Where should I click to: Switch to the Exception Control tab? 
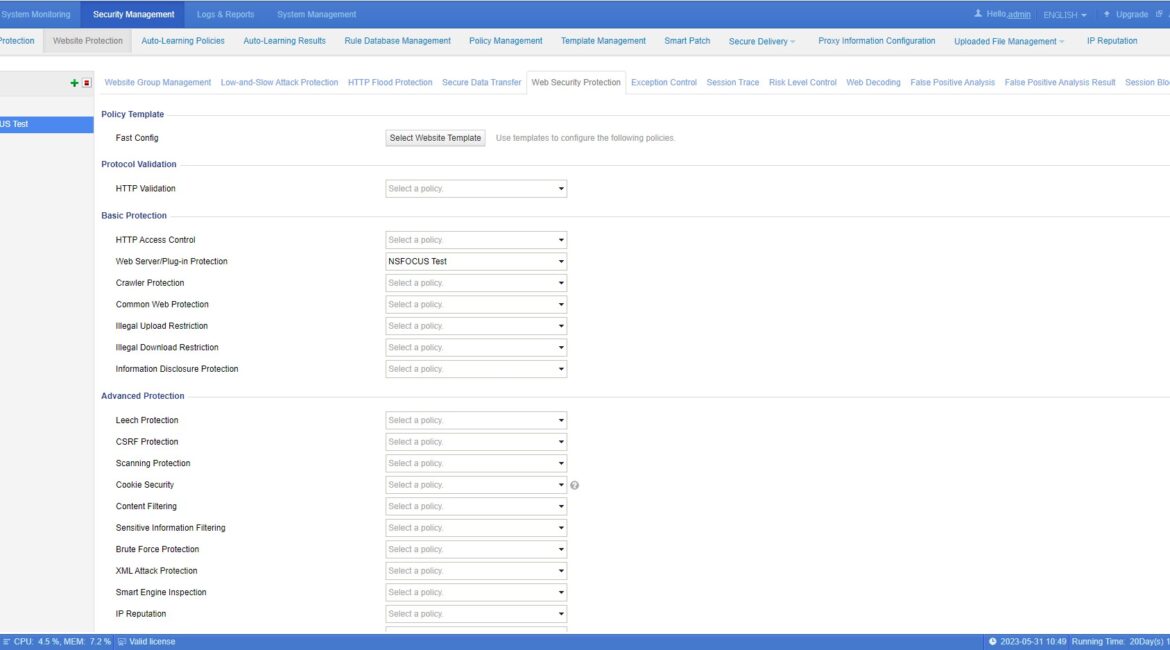[x=663, y=82]
